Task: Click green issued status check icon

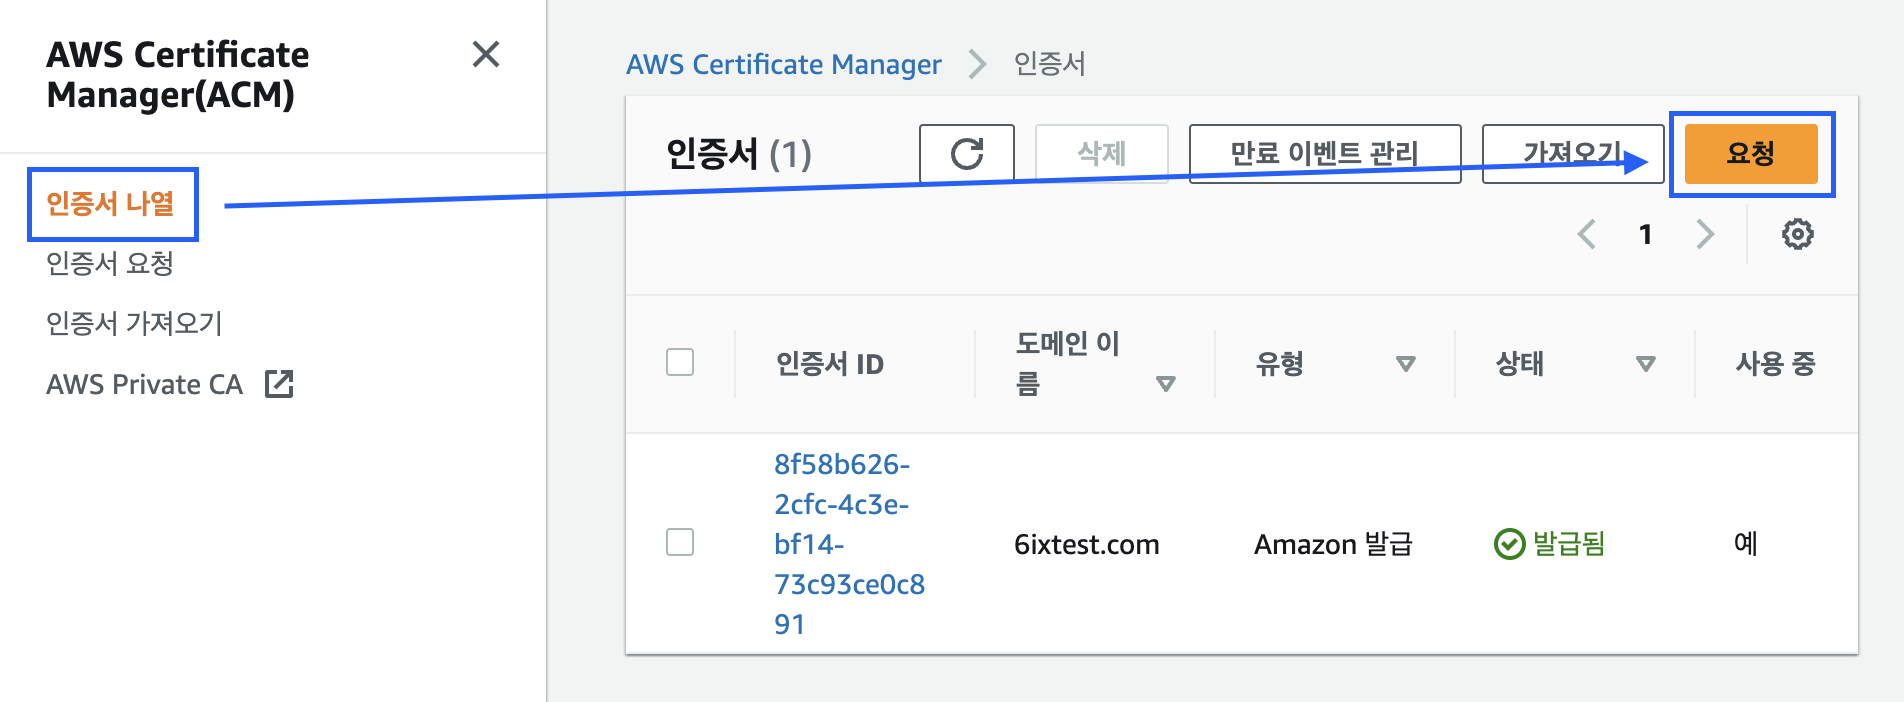Action: point(1509,544)
